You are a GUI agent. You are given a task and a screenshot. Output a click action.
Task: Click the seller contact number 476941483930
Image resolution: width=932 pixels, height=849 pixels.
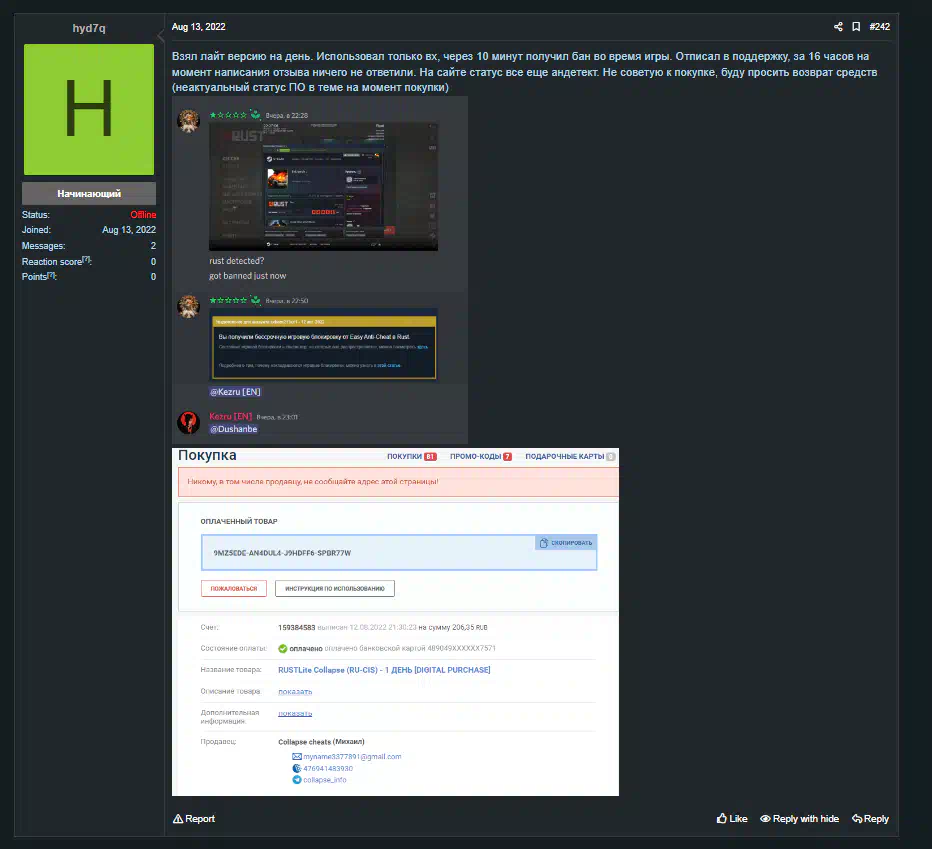[328, 769]
